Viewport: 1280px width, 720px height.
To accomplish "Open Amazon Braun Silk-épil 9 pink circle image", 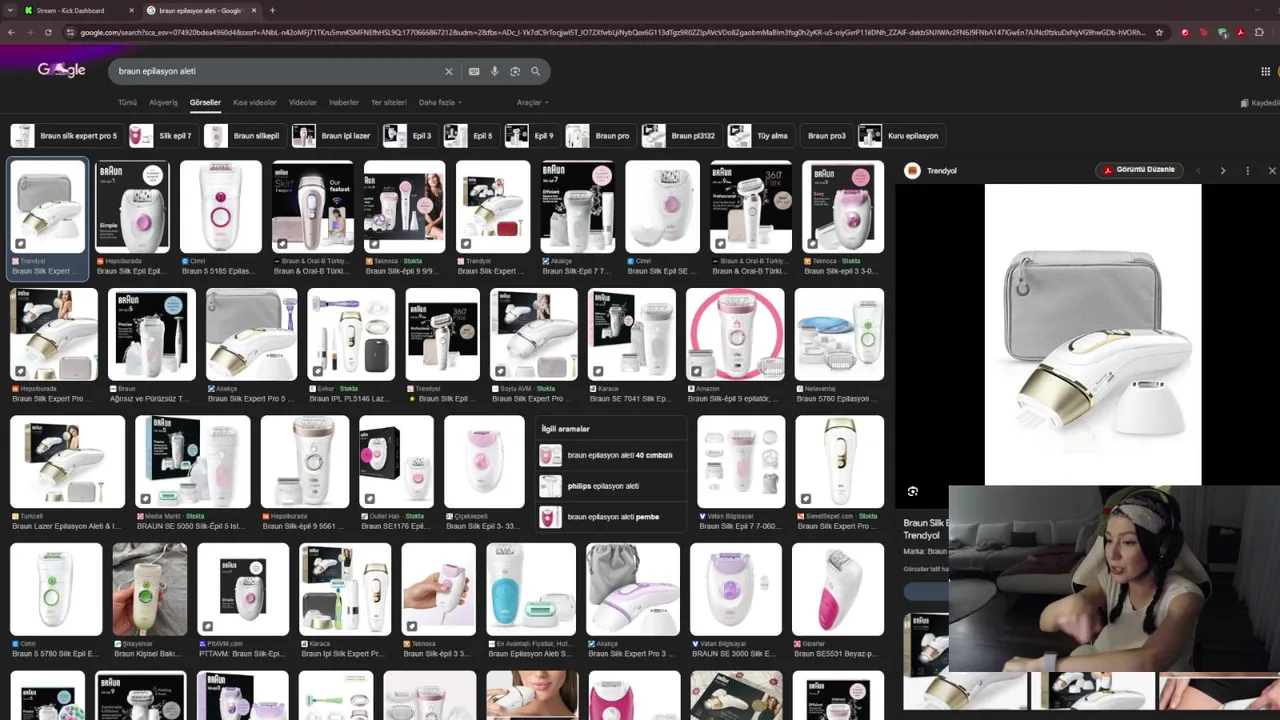I will (736, 335).
